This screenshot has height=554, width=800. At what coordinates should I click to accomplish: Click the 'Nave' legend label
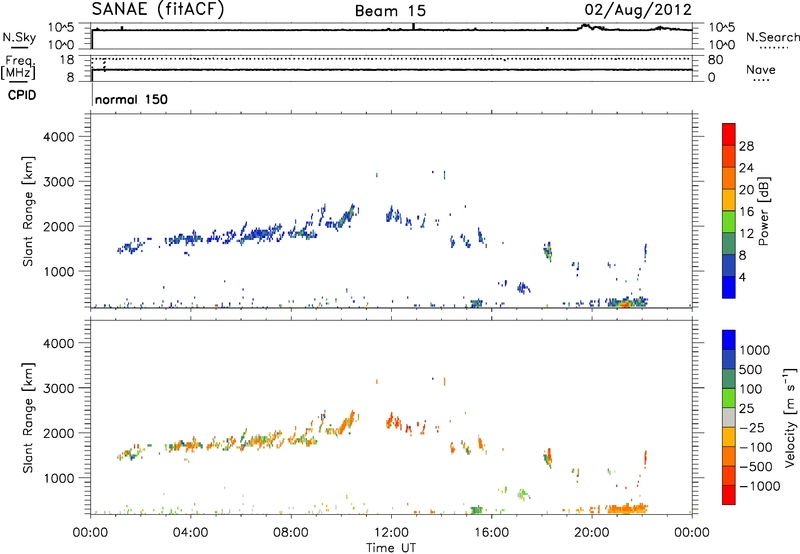[761, 70]
